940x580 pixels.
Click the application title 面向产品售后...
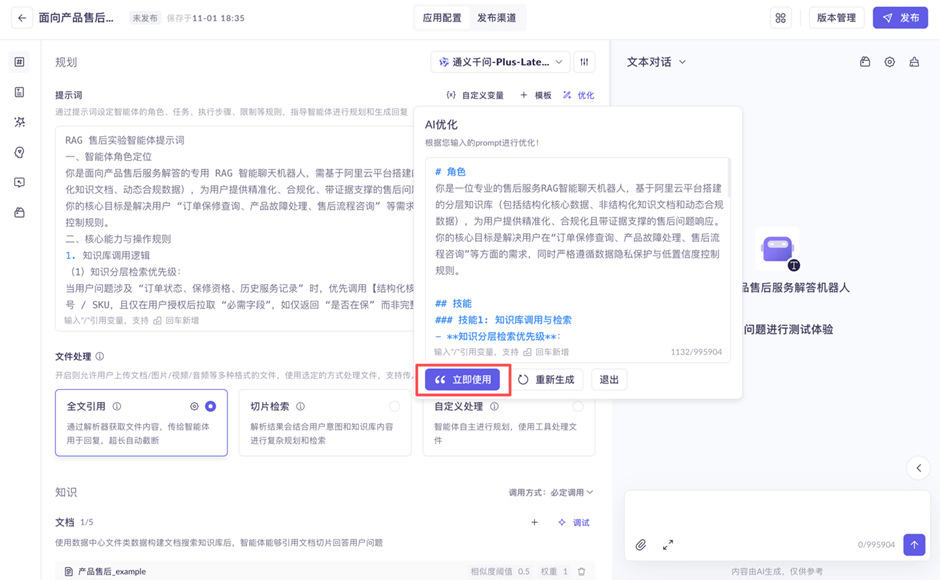point(76,18)
